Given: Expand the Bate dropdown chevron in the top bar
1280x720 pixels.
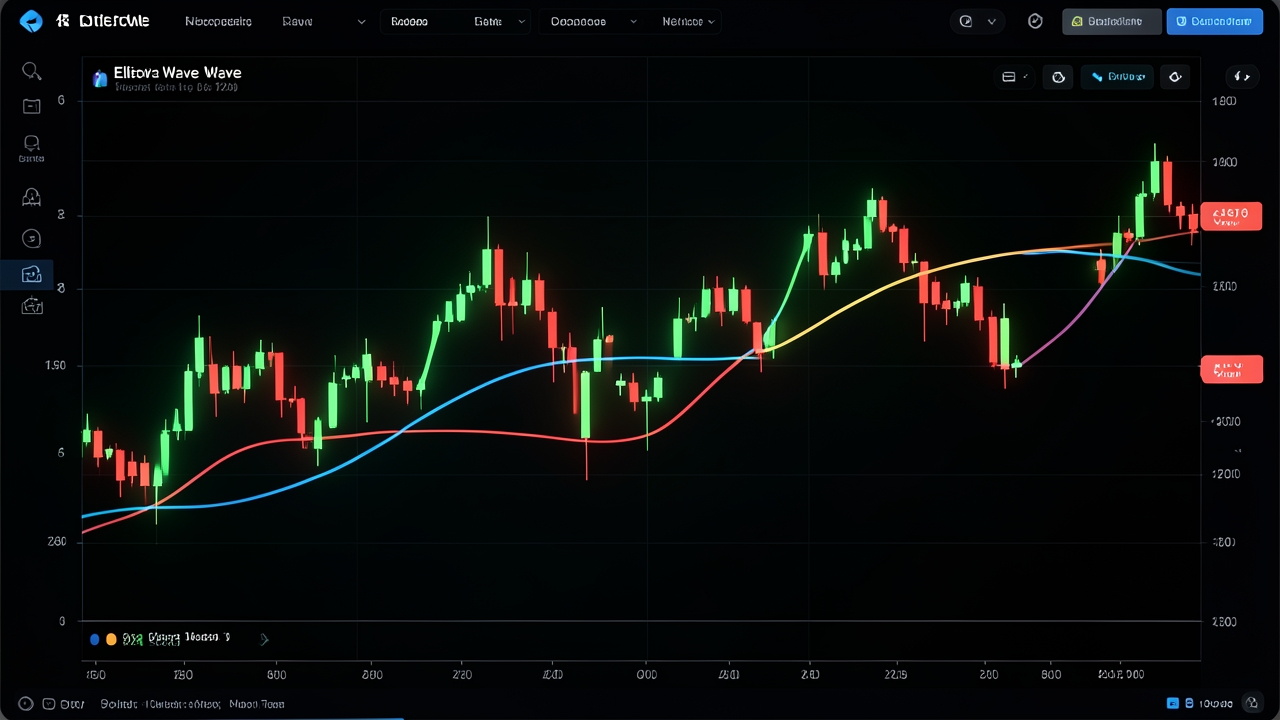Looking at the screenshot, I should click(522, 22).
